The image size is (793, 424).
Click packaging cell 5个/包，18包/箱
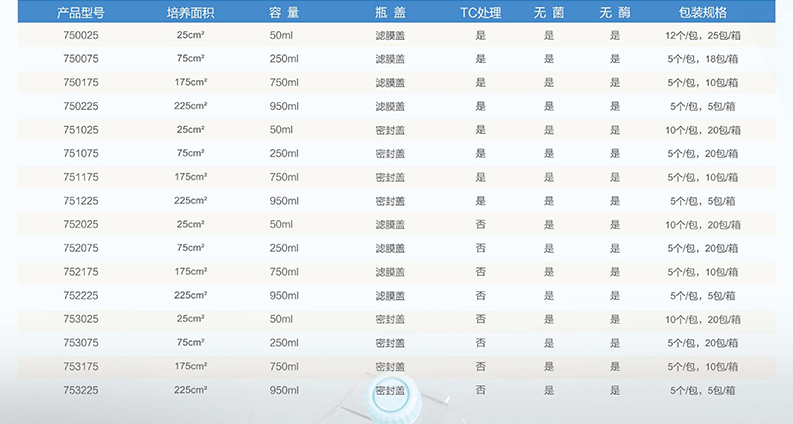[703, 59]
